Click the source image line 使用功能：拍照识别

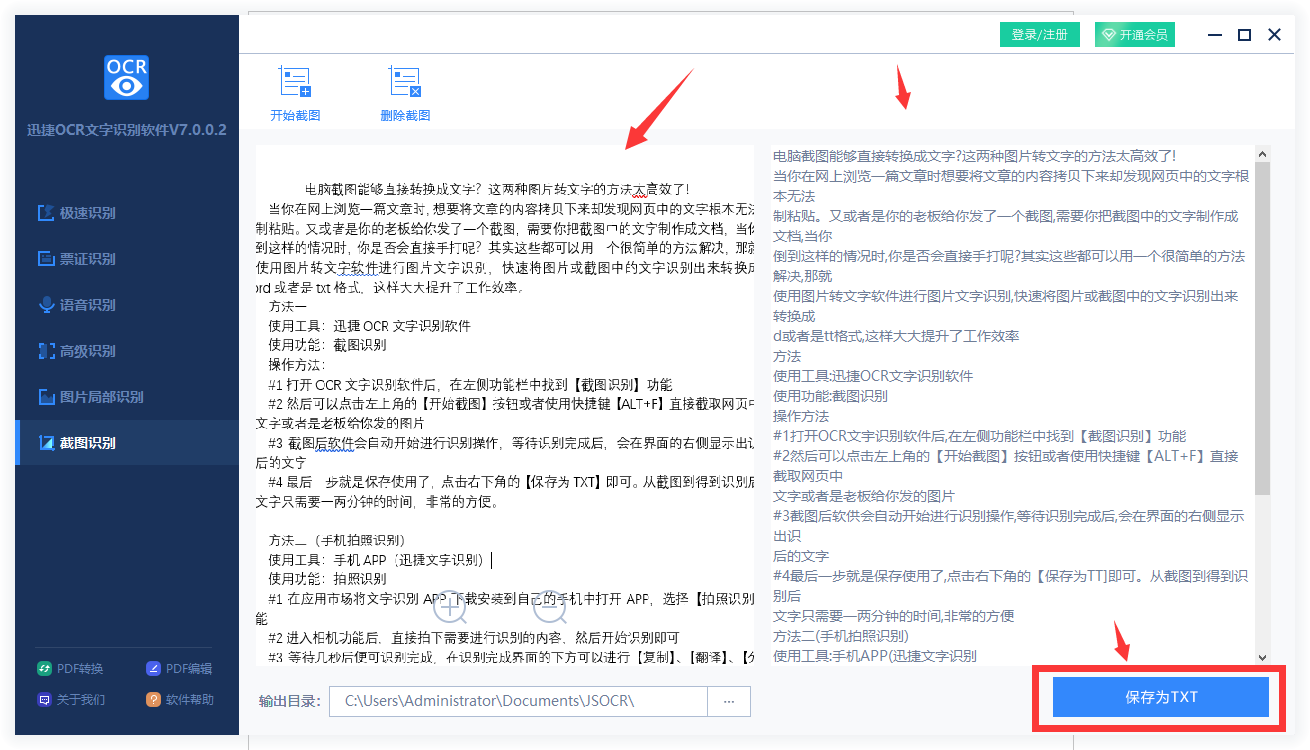coord(327,579)
